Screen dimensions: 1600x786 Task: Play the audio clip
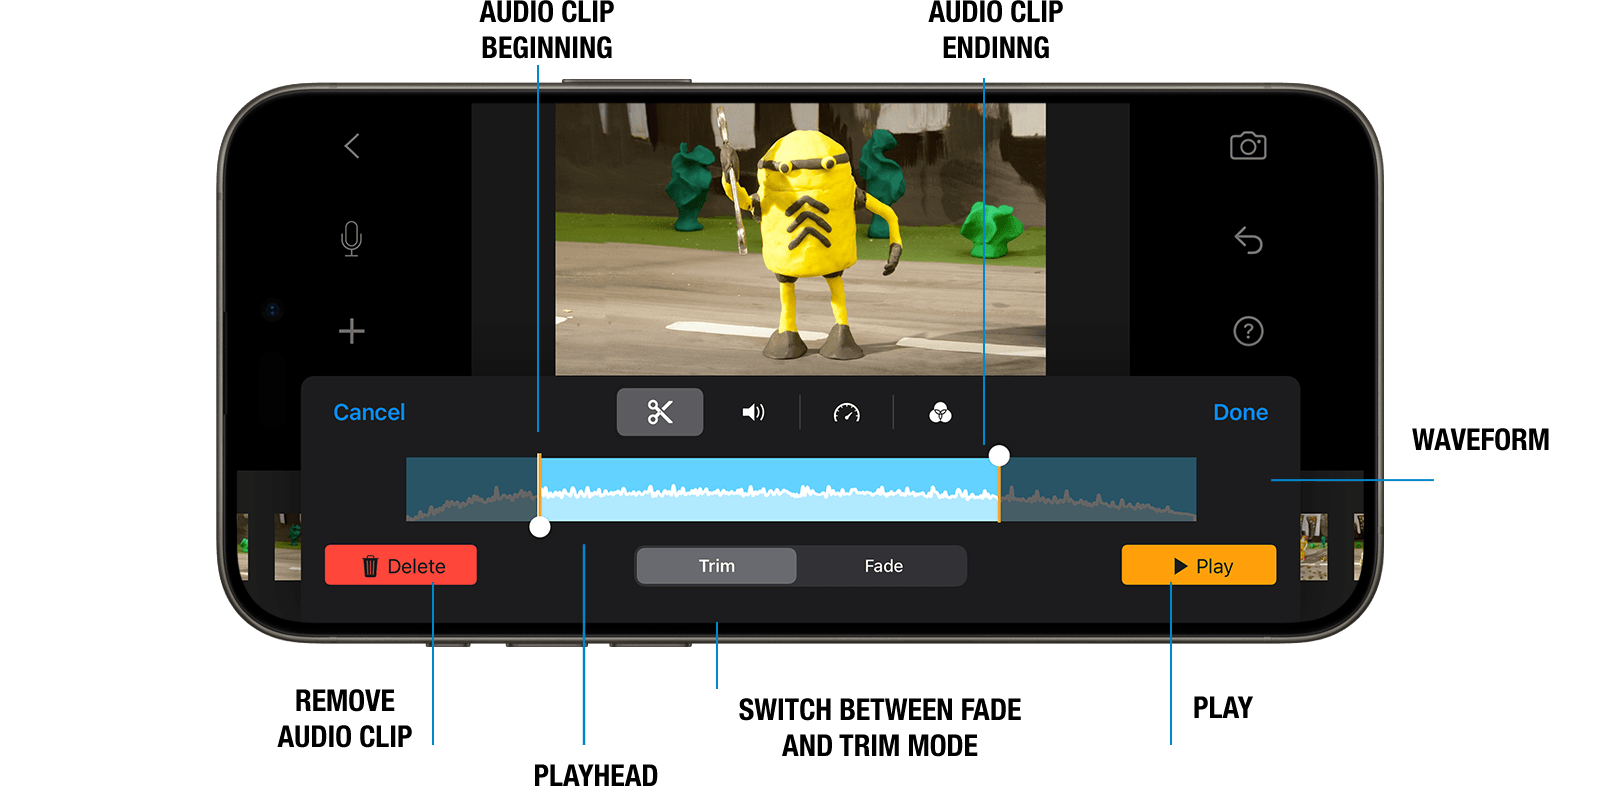click(1199, 565)
